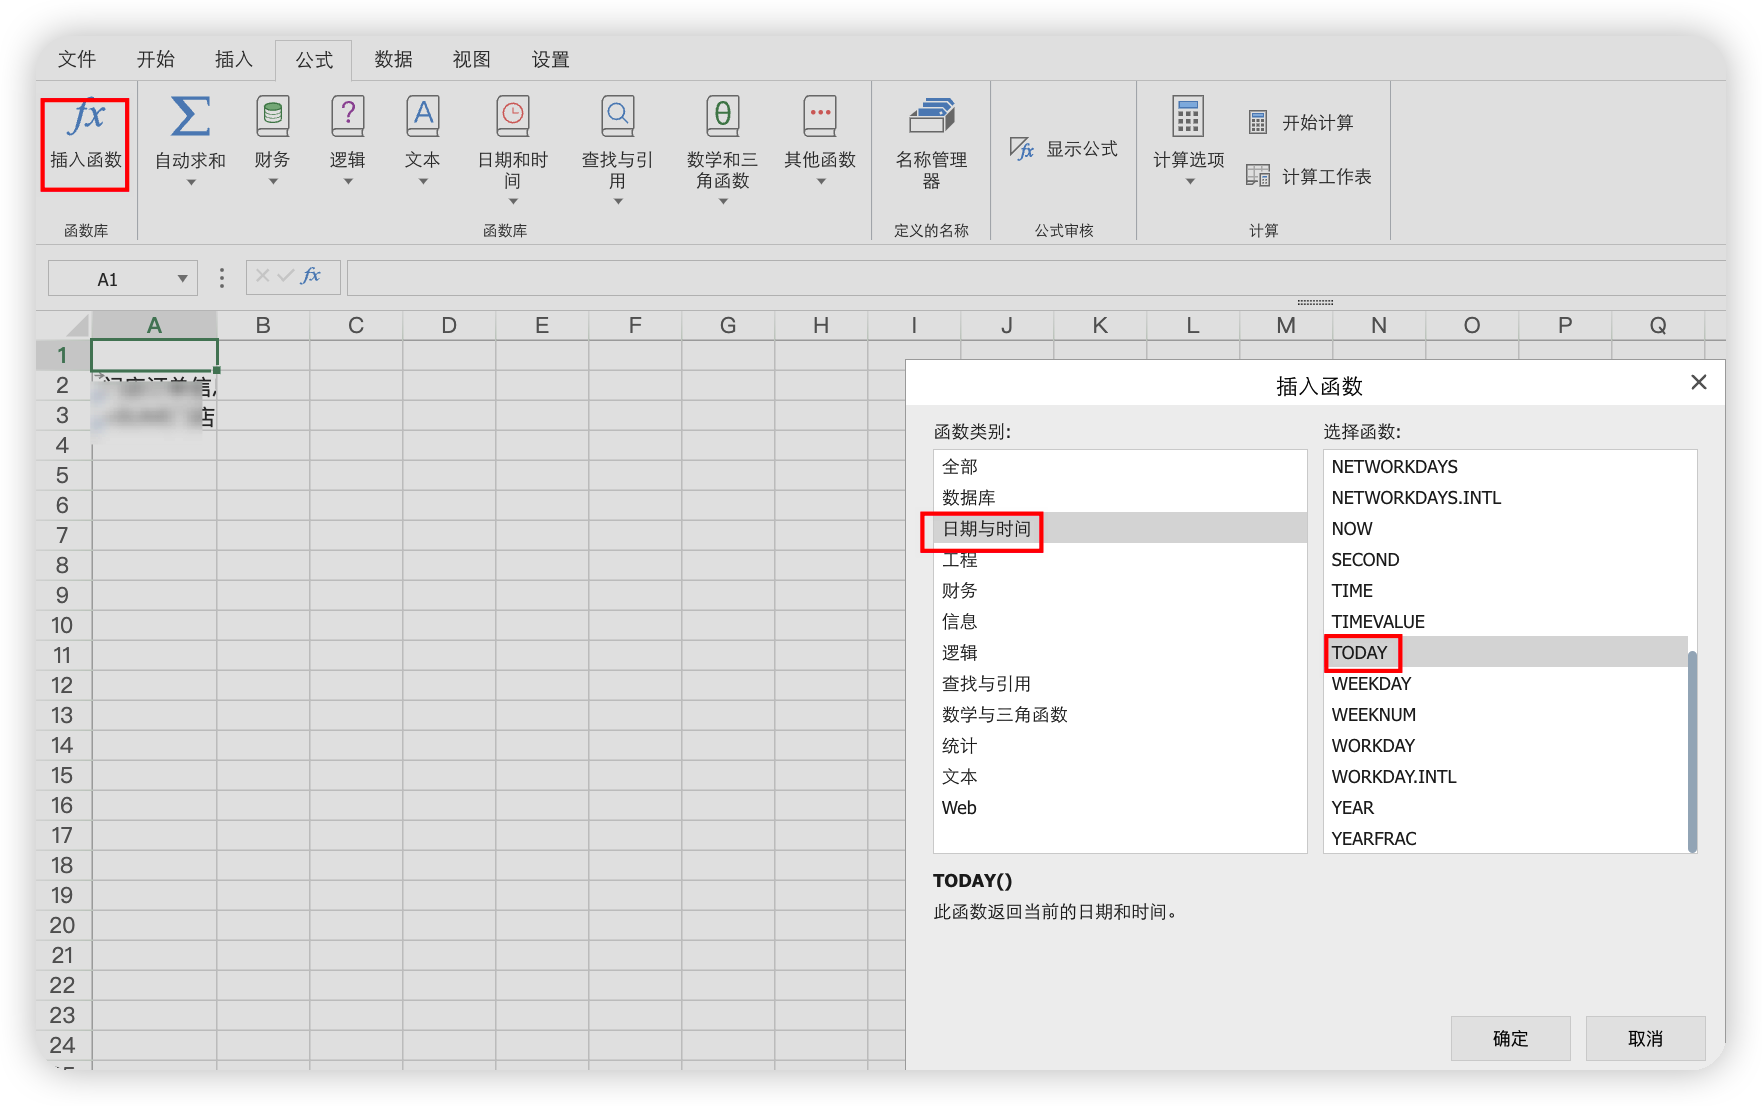
Task: Select the Logical (逻辑) category in dialog
Action: click(x=1120, y=652)
